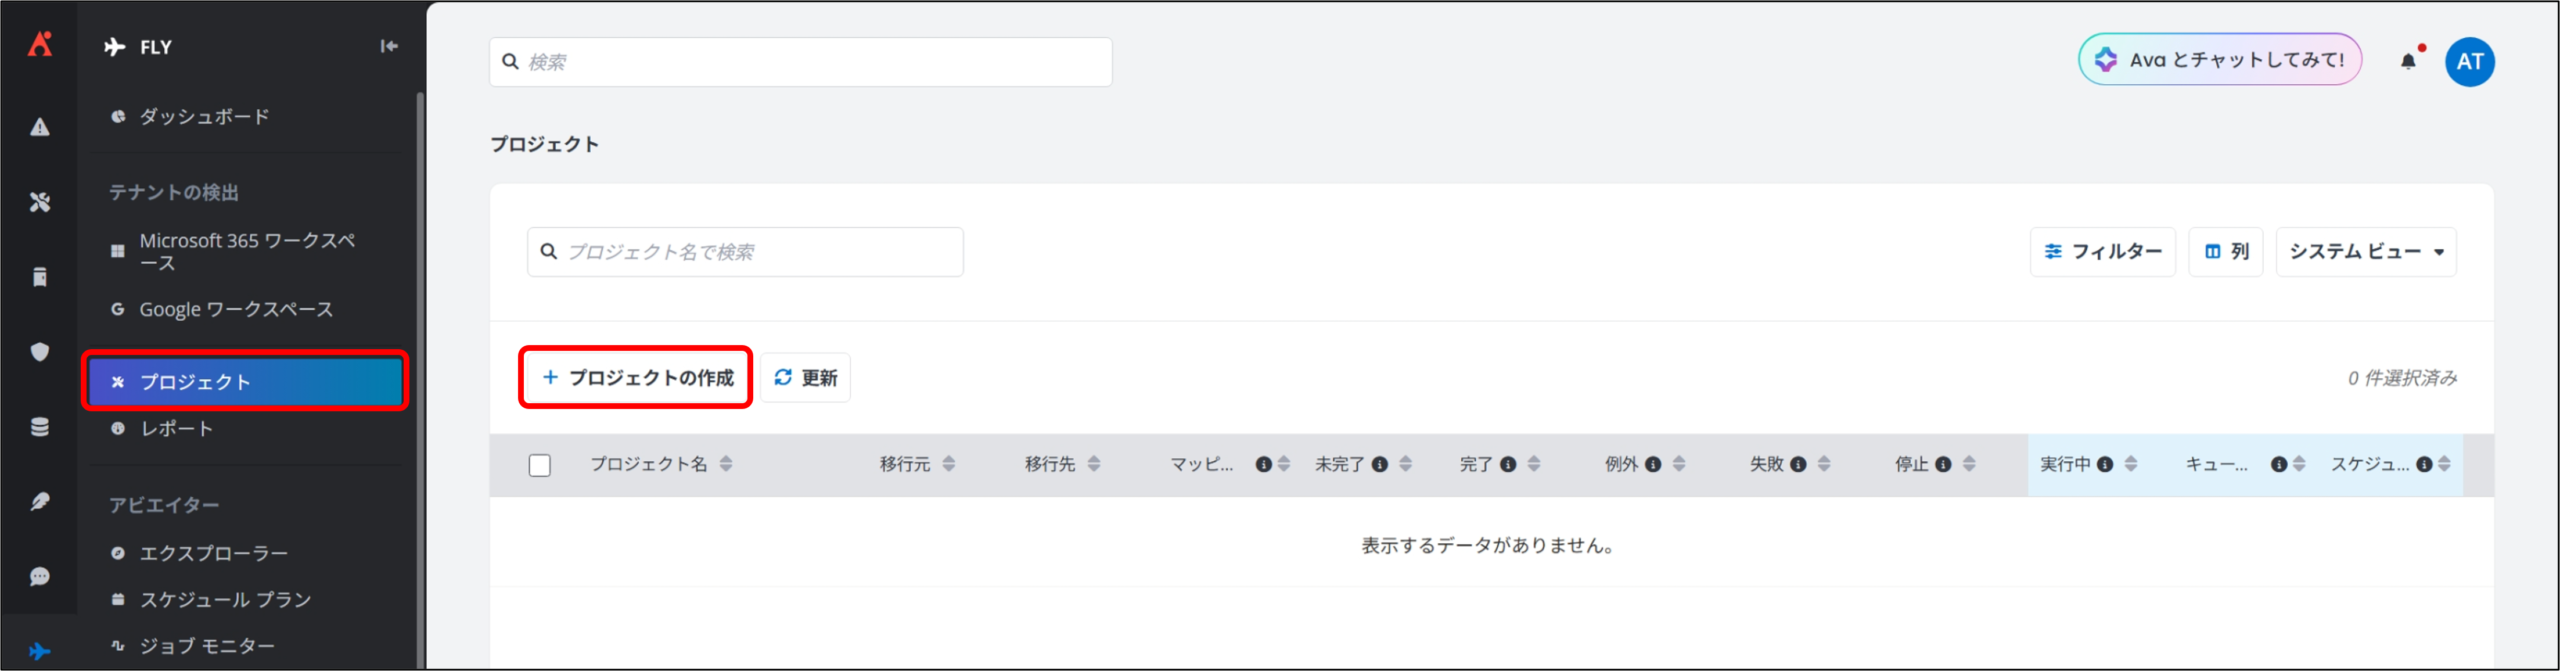Viewport: 2560px width, 671px height.
Task: Click the shield icon in left rail
Action: tap(40, 352)
